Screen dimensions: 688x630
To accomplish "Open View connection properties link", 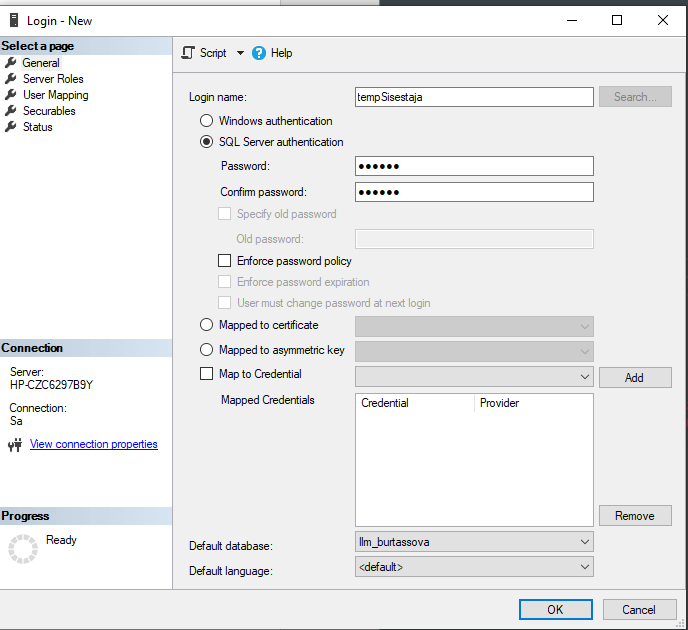I will click(x=94, y=444).
